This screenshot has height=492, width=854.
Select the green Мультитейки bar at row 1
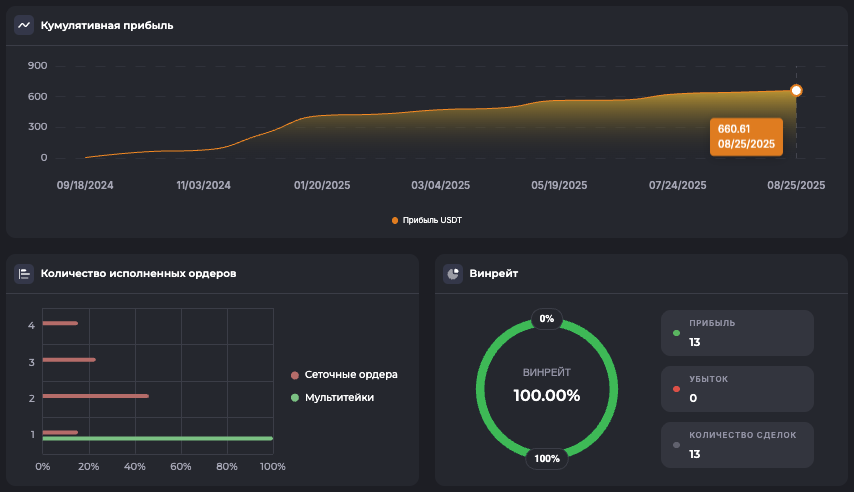pos(157,438)
